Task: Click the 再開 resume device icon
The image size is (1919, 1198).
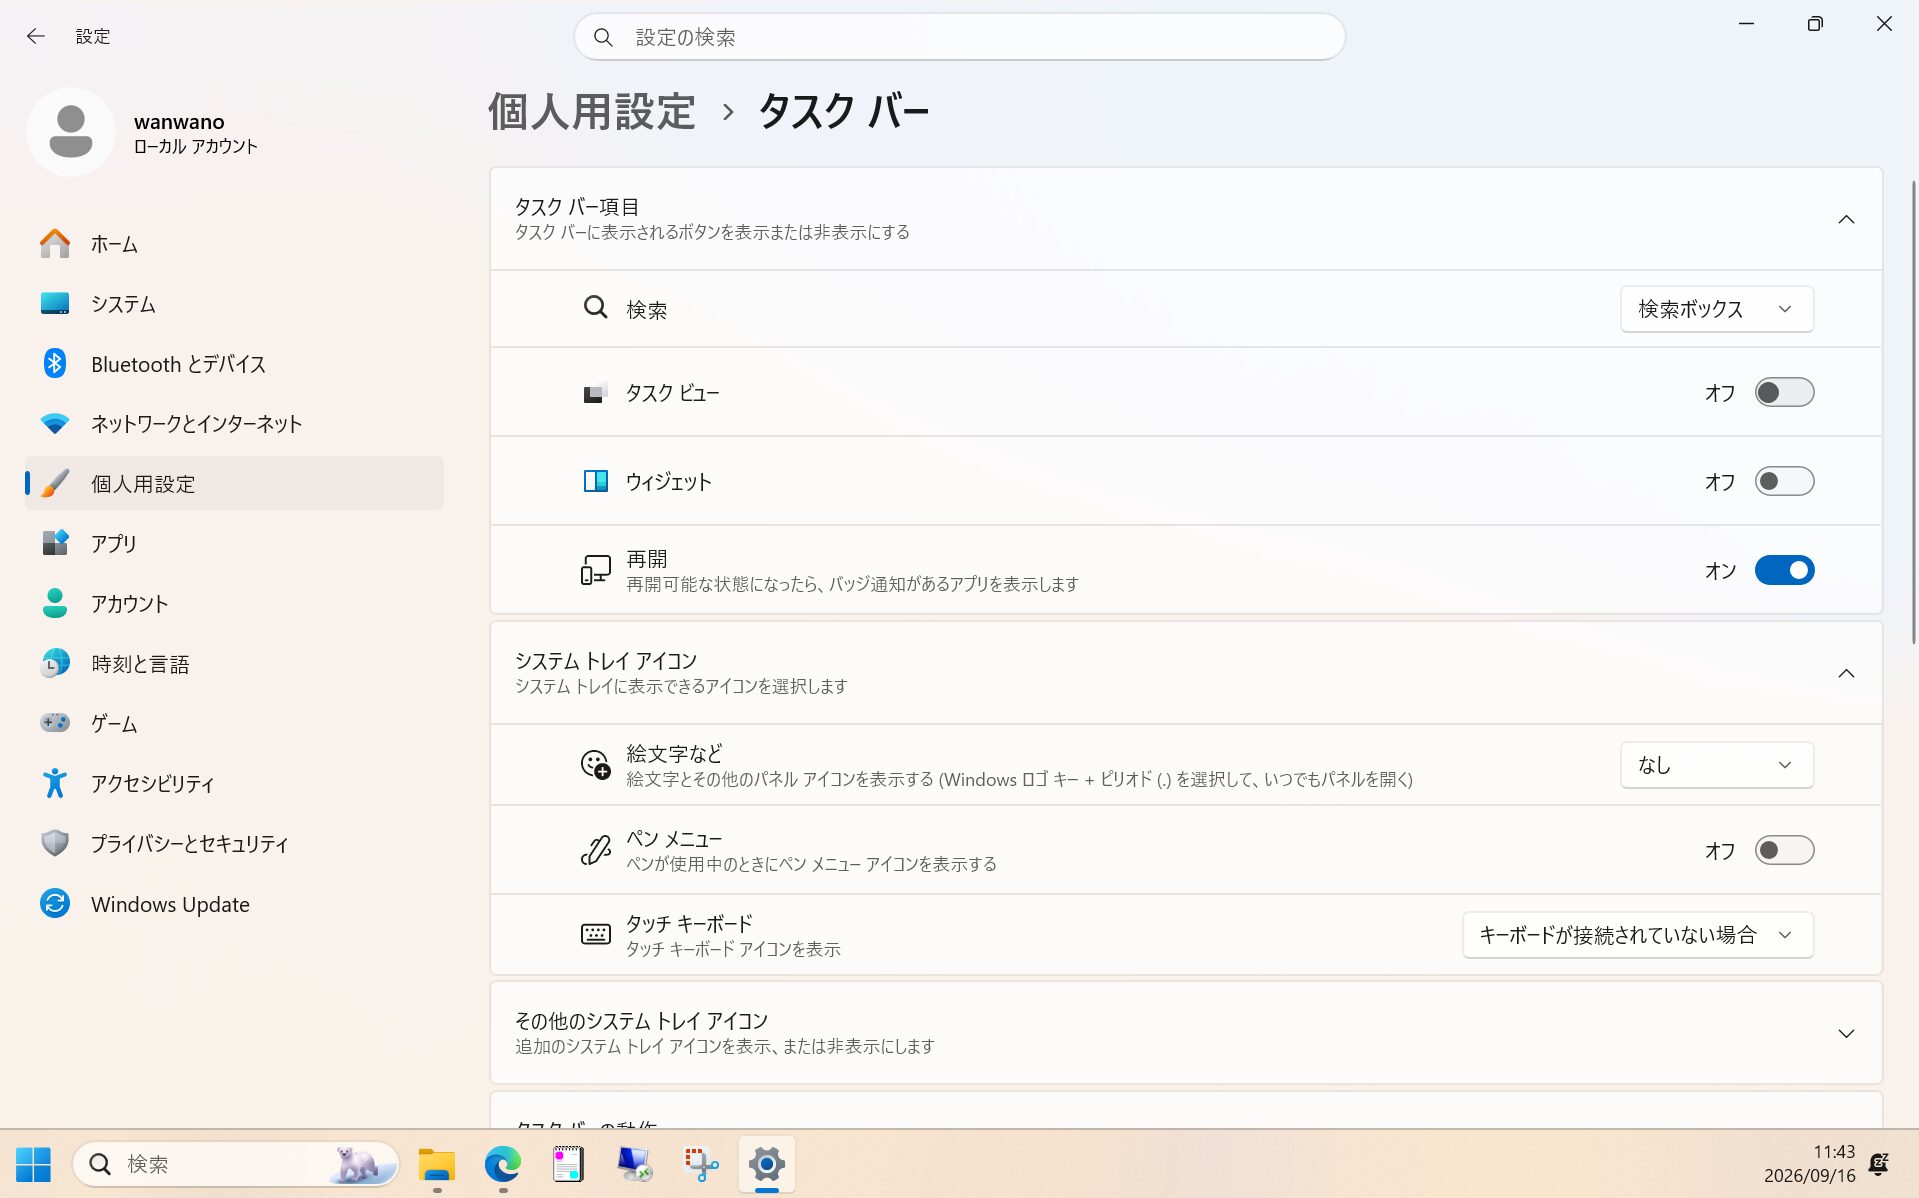Action: (x=596, y=570)
